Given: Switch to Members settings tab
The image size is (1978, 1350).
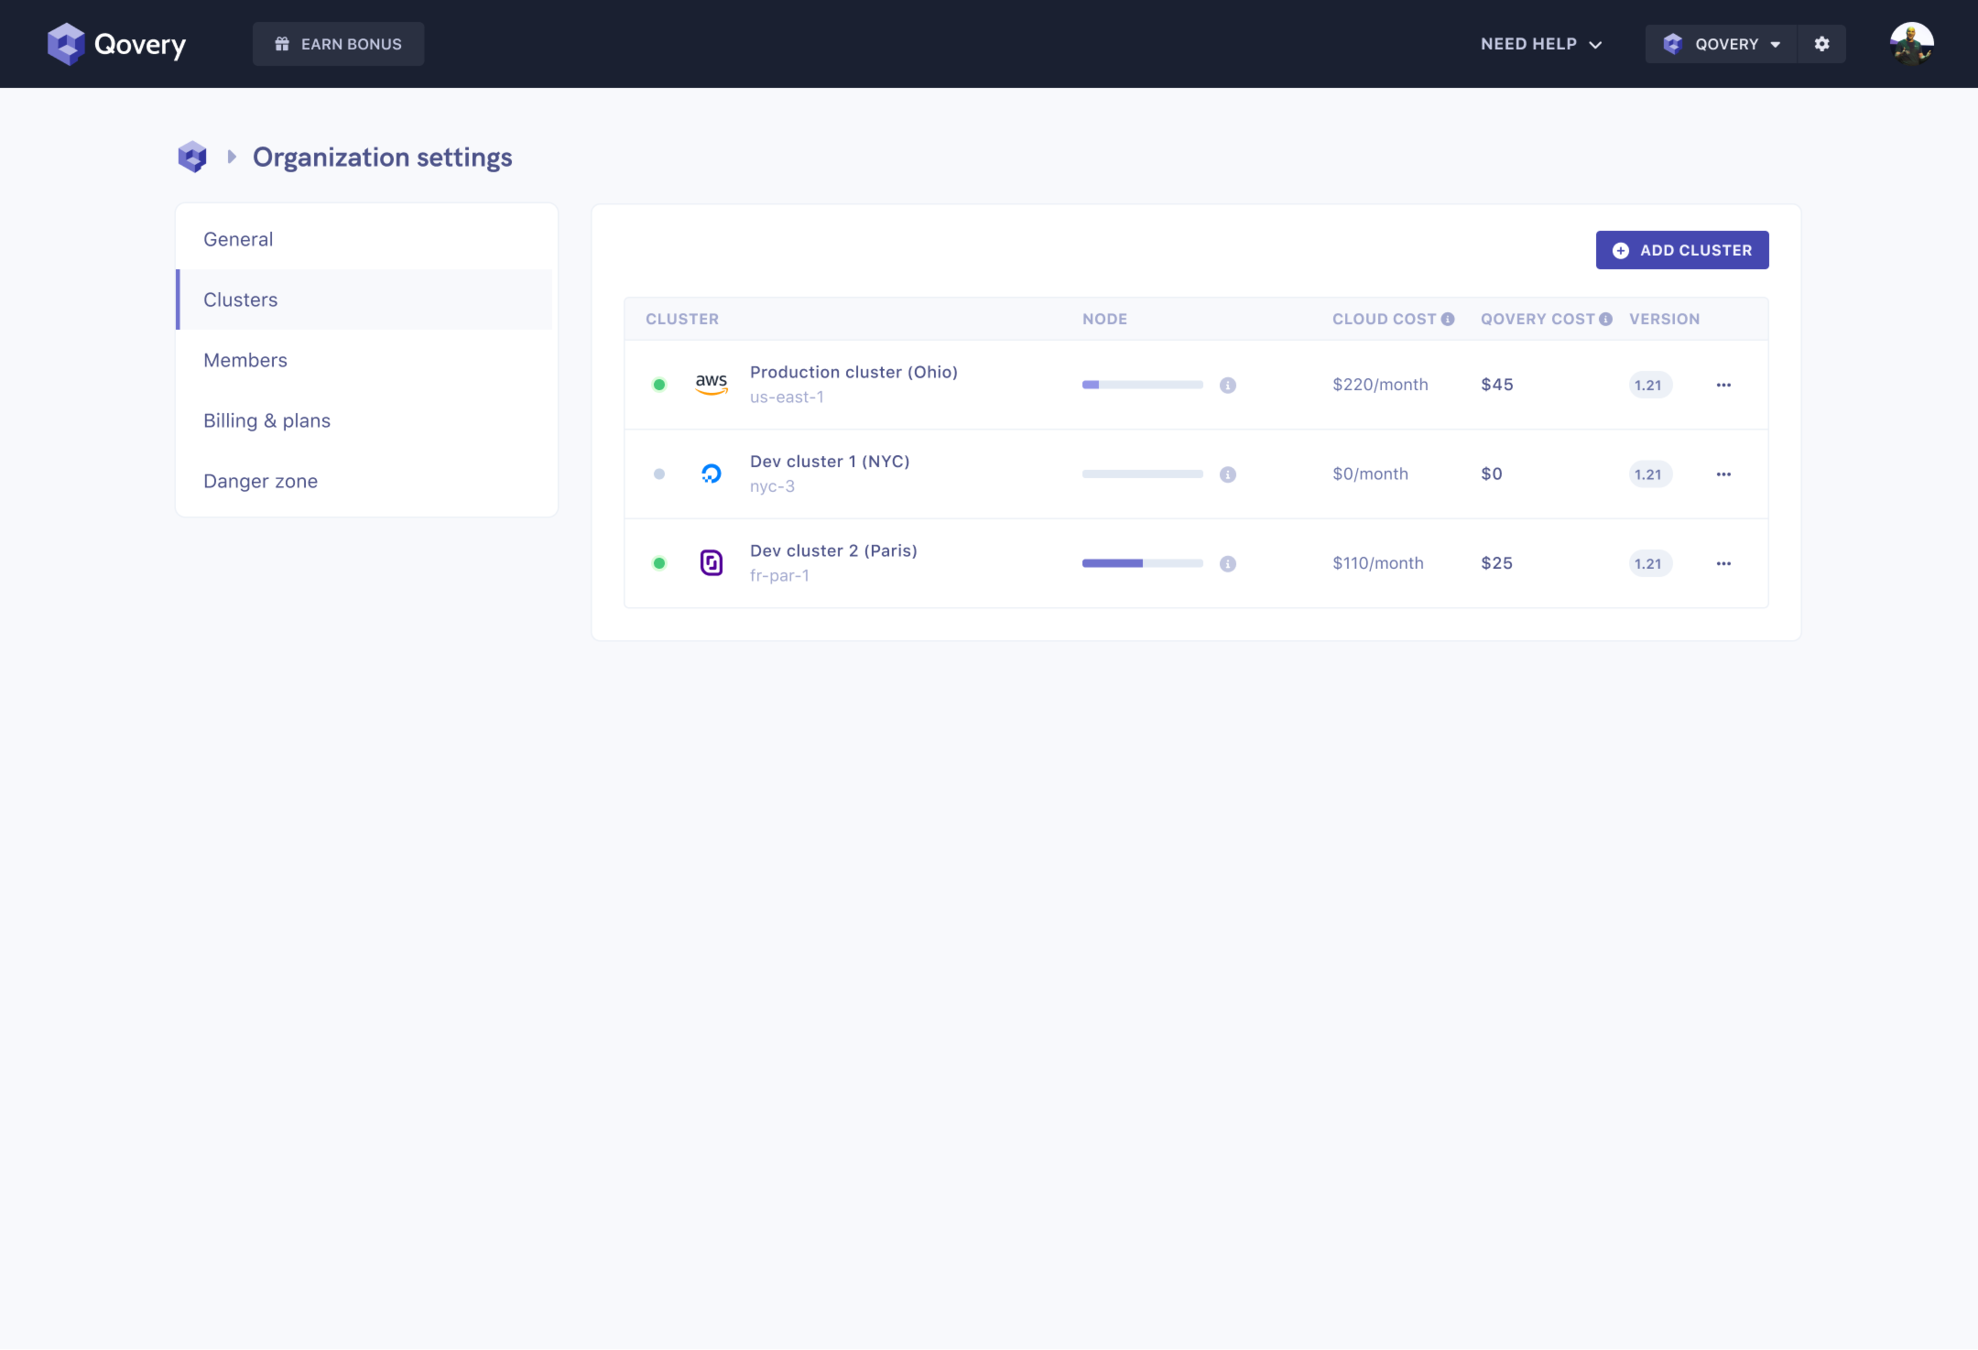Looking at the screenshot, I should [x=245, y=360].
